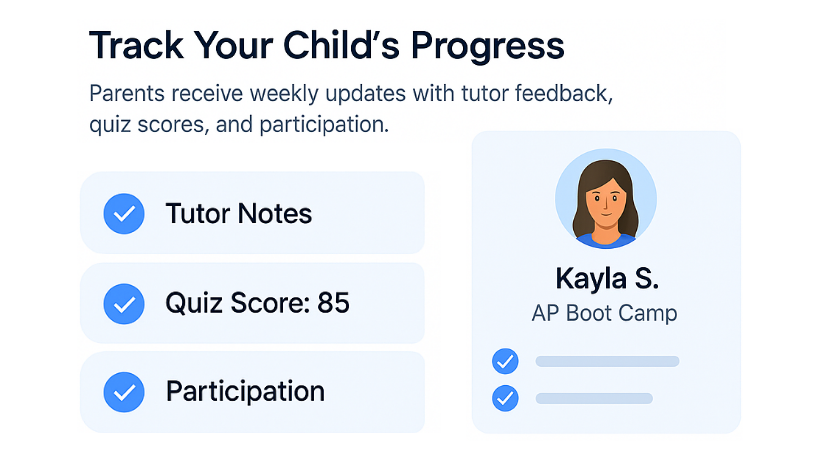
Task: Click the "85" score value
Action: tap(333, 303)
